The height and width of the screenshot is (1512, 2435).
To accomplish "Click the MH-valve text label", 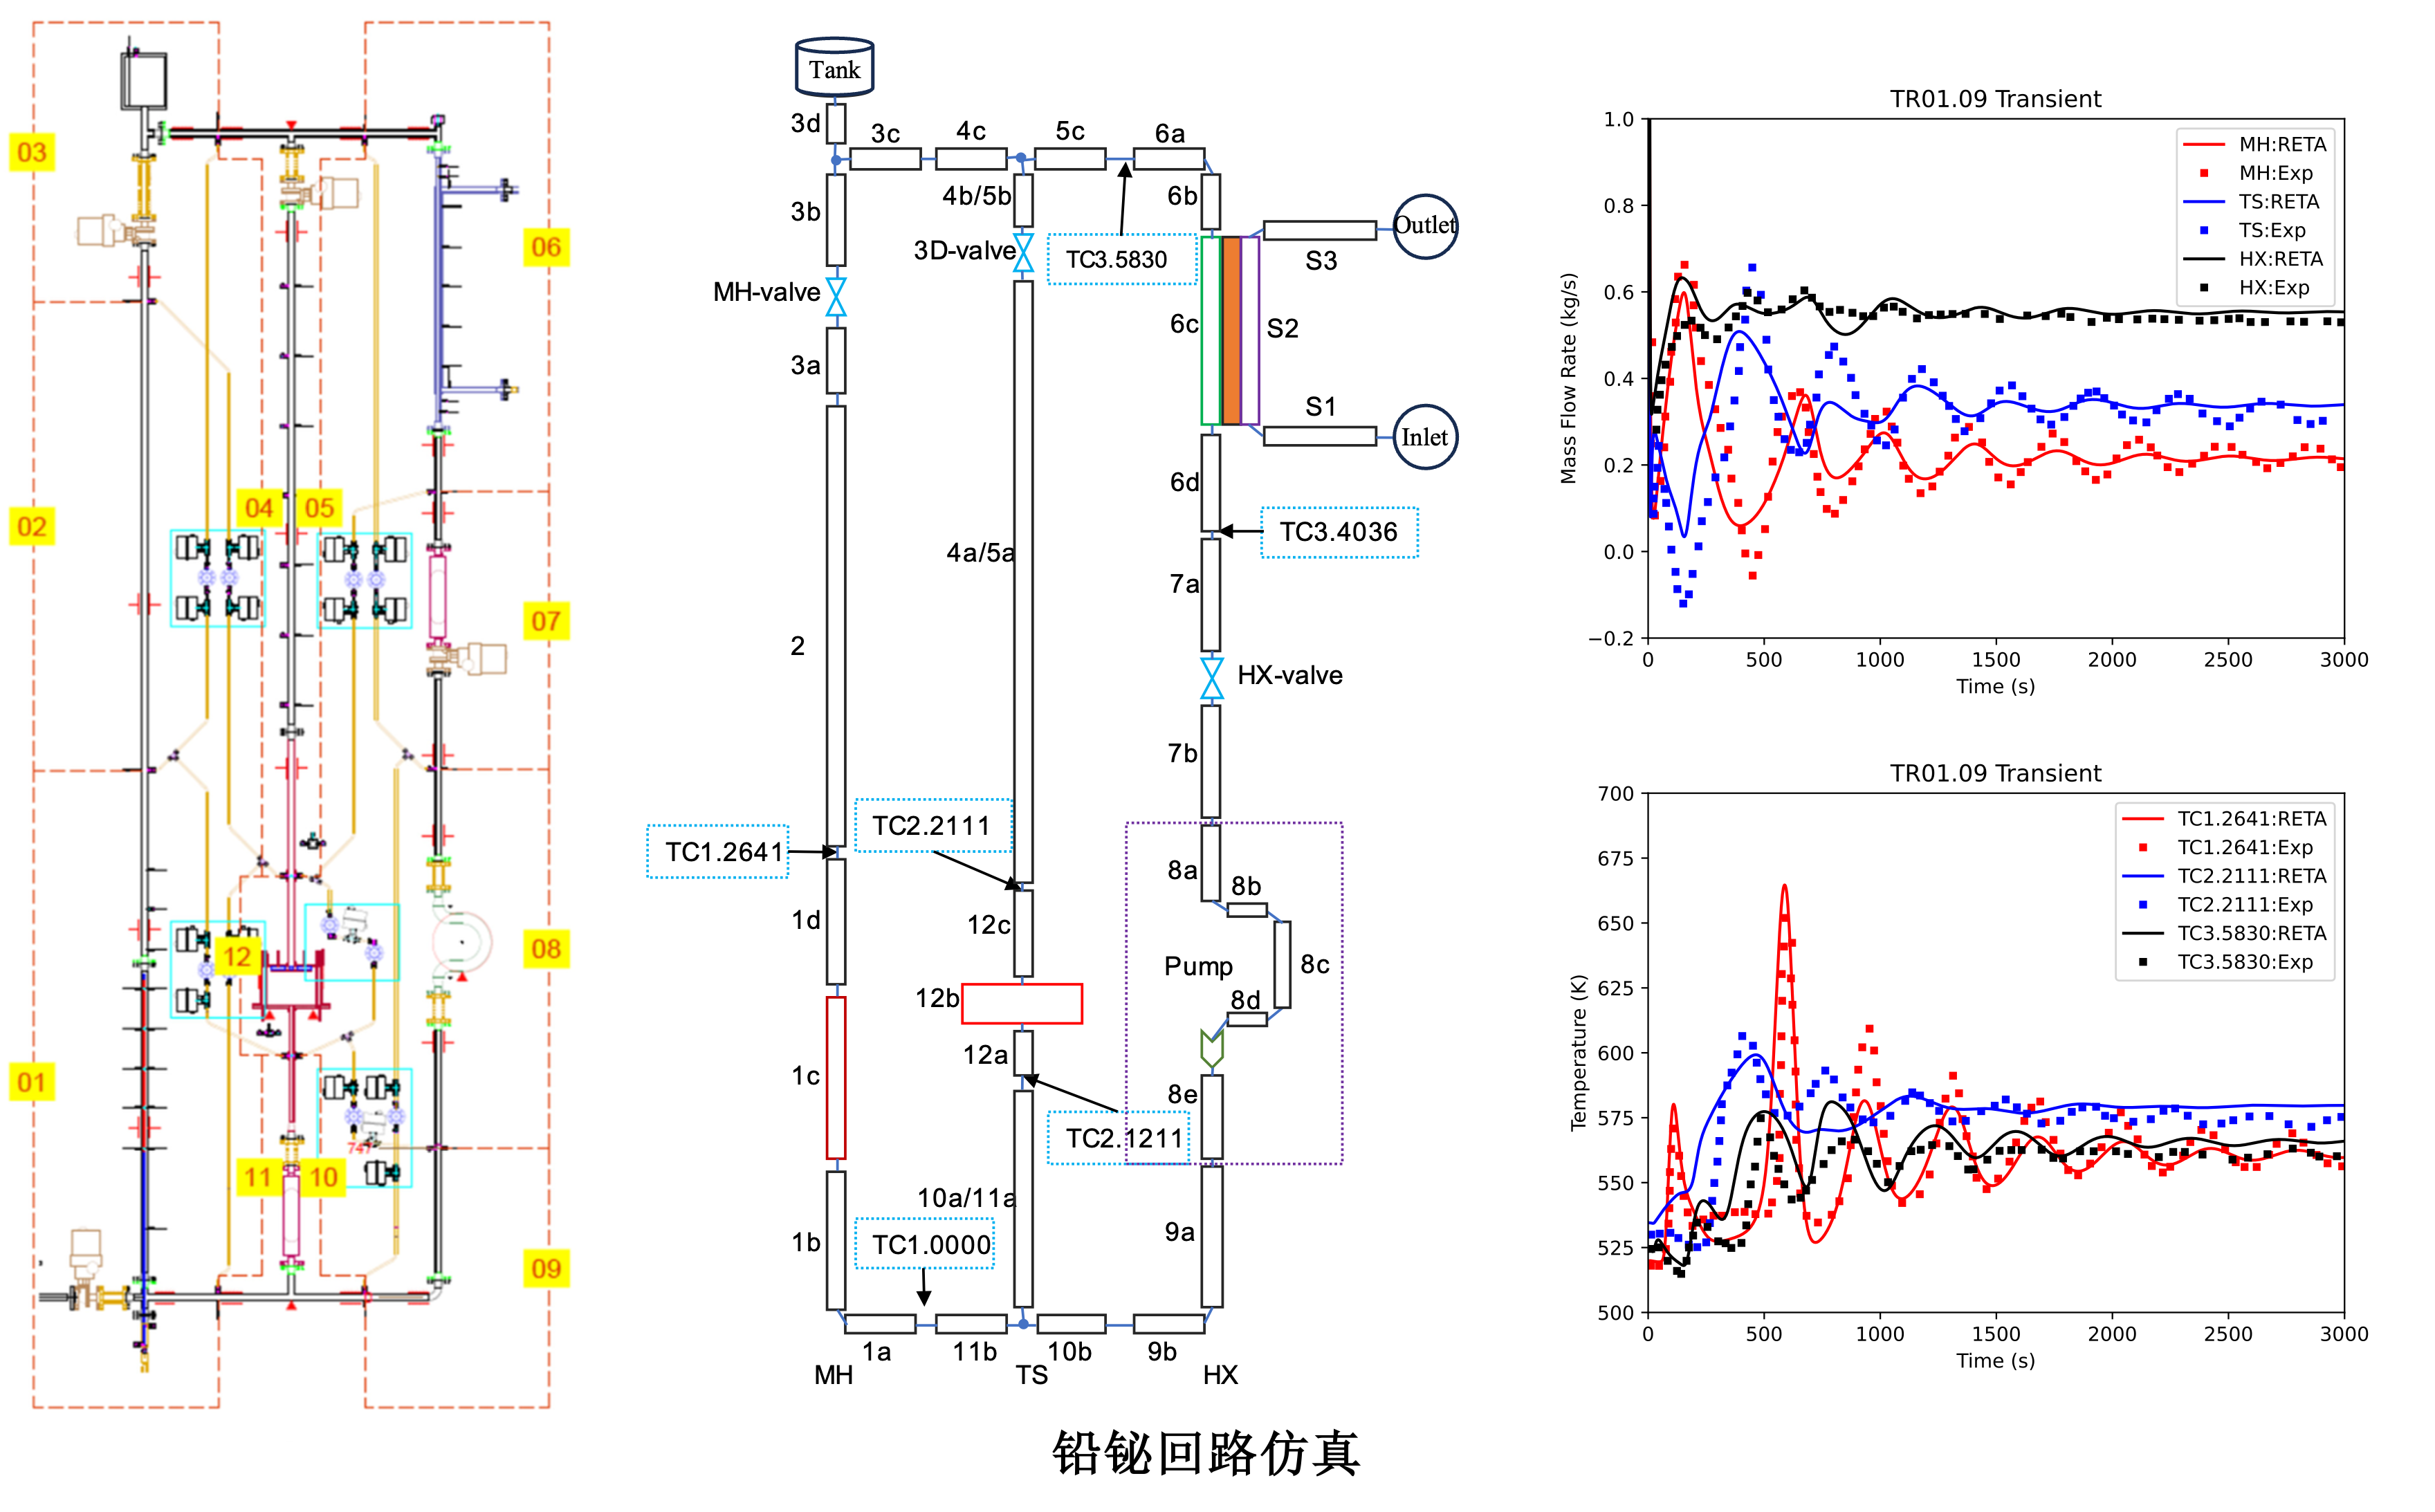I will 766,292.
